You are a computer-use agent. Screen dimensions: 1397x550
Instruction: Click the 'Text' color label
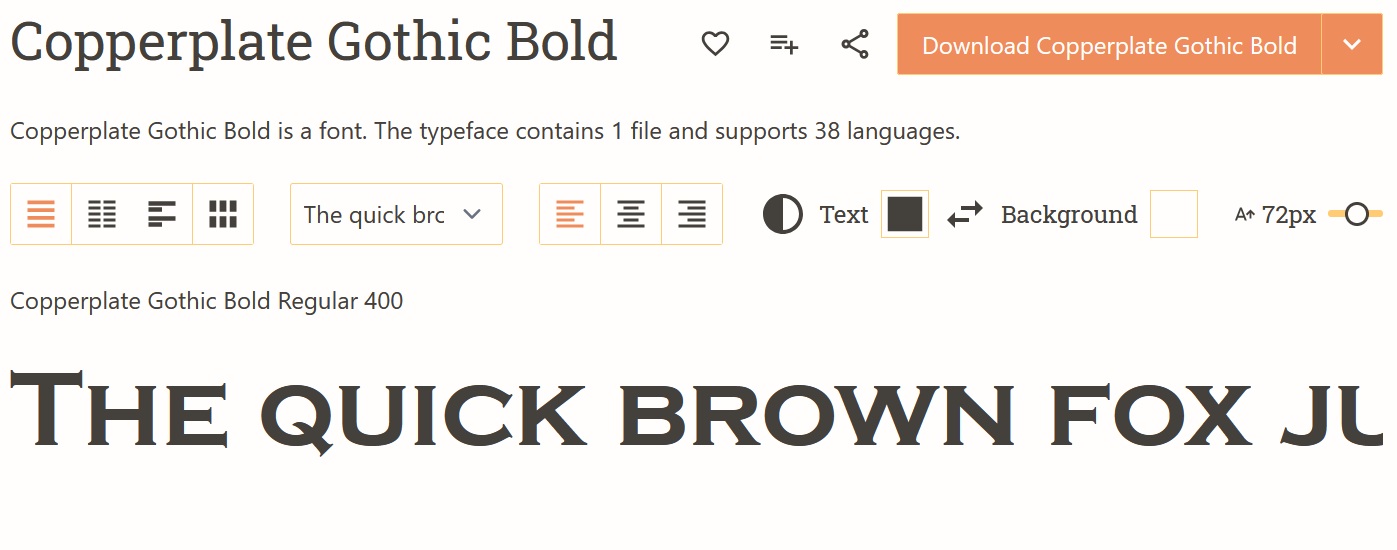click(844, 215)
